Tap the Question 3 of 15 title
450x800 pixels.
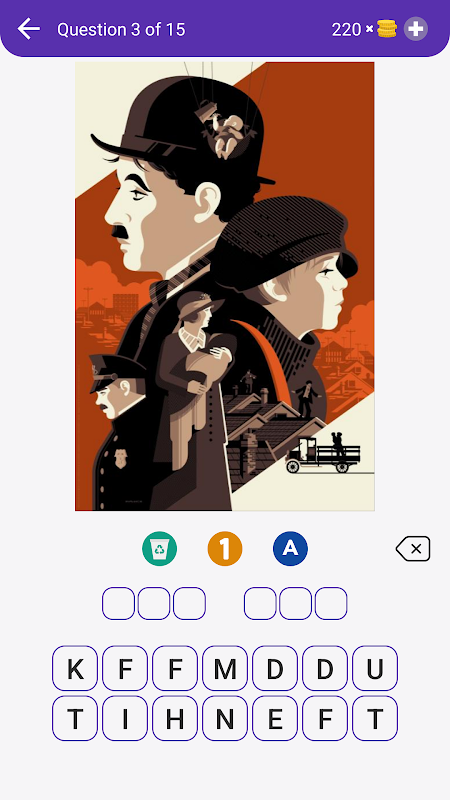click(121, 30)
